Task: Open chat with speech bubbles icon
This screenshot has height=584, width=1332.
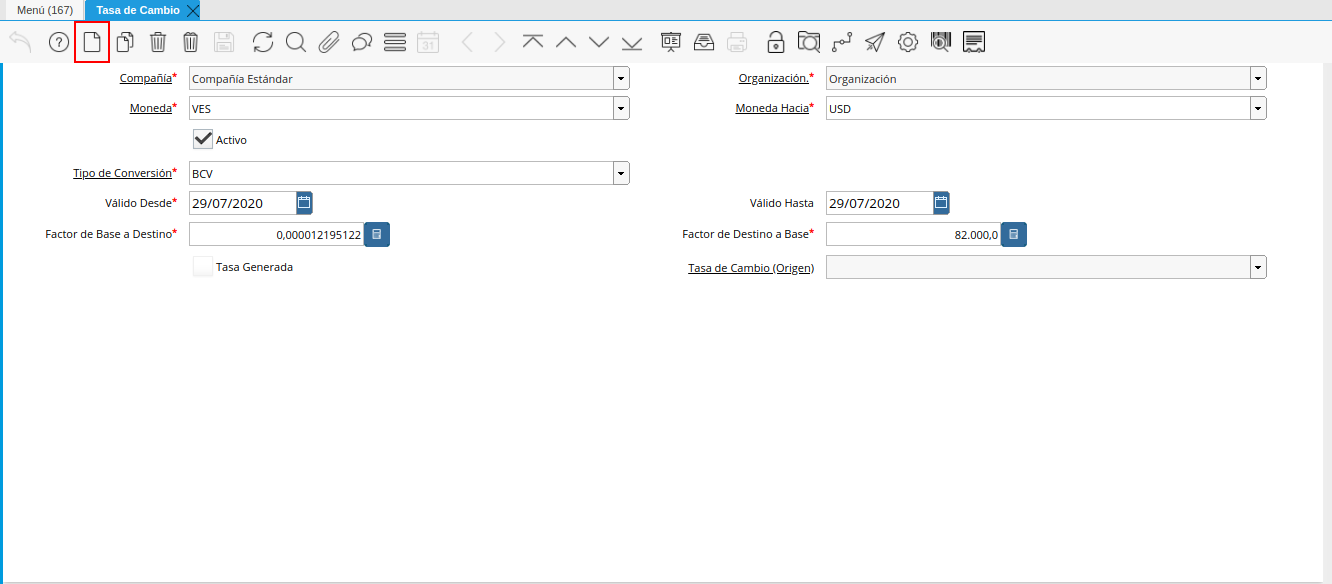Action: coord(362,42)
